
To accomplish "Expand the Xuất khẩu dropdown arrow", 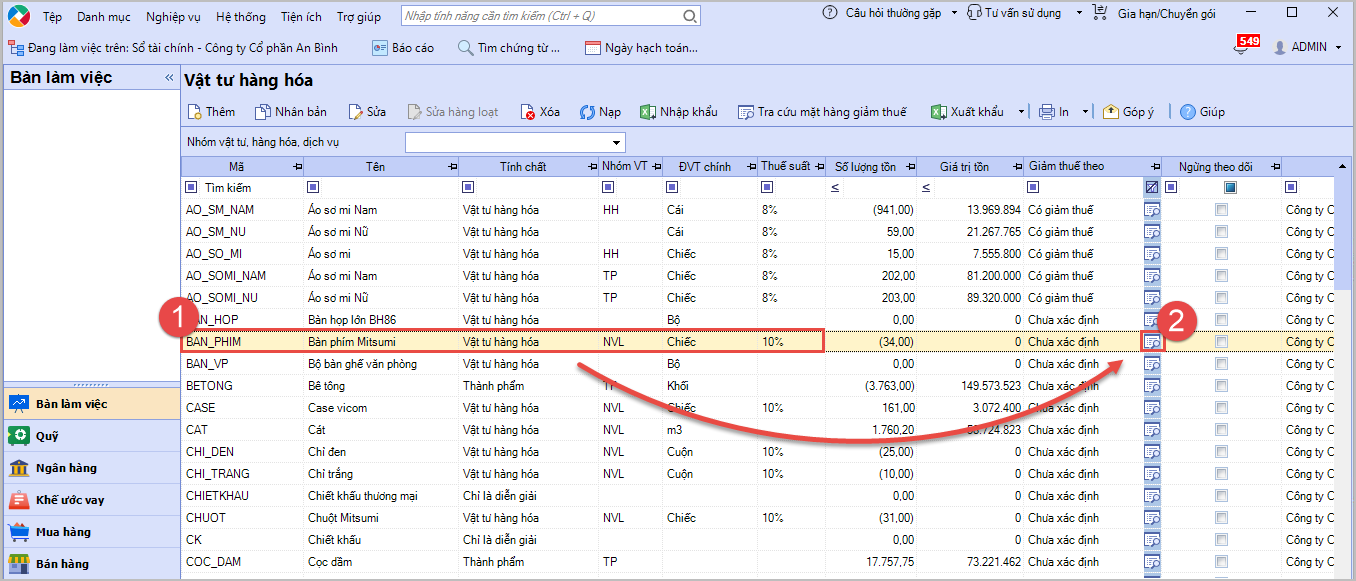I will click(x=1021, y=112).
